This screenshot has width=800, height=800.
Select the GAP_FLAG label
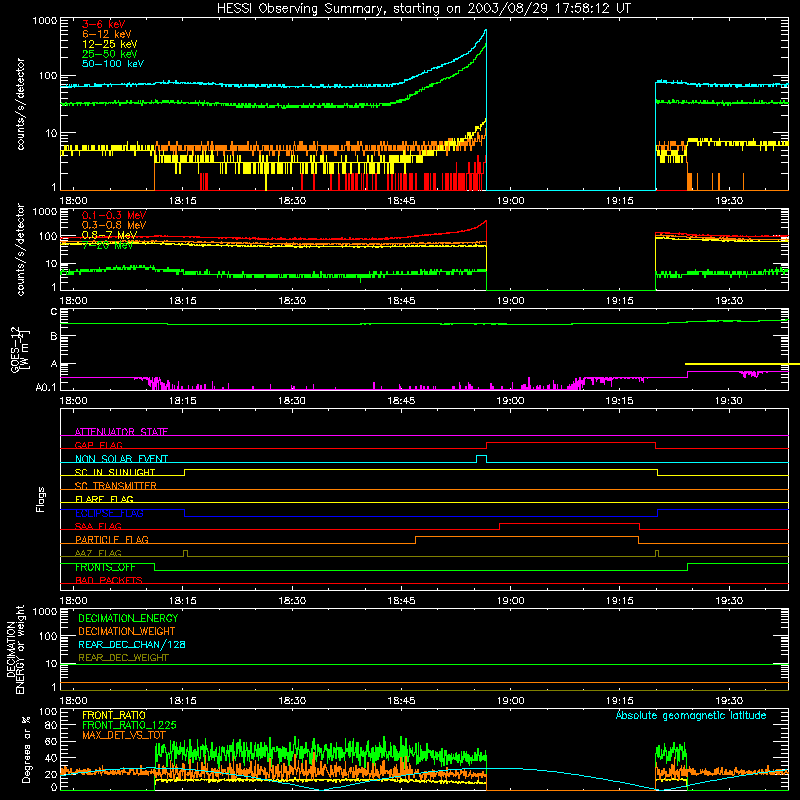[x=98, y=445]
